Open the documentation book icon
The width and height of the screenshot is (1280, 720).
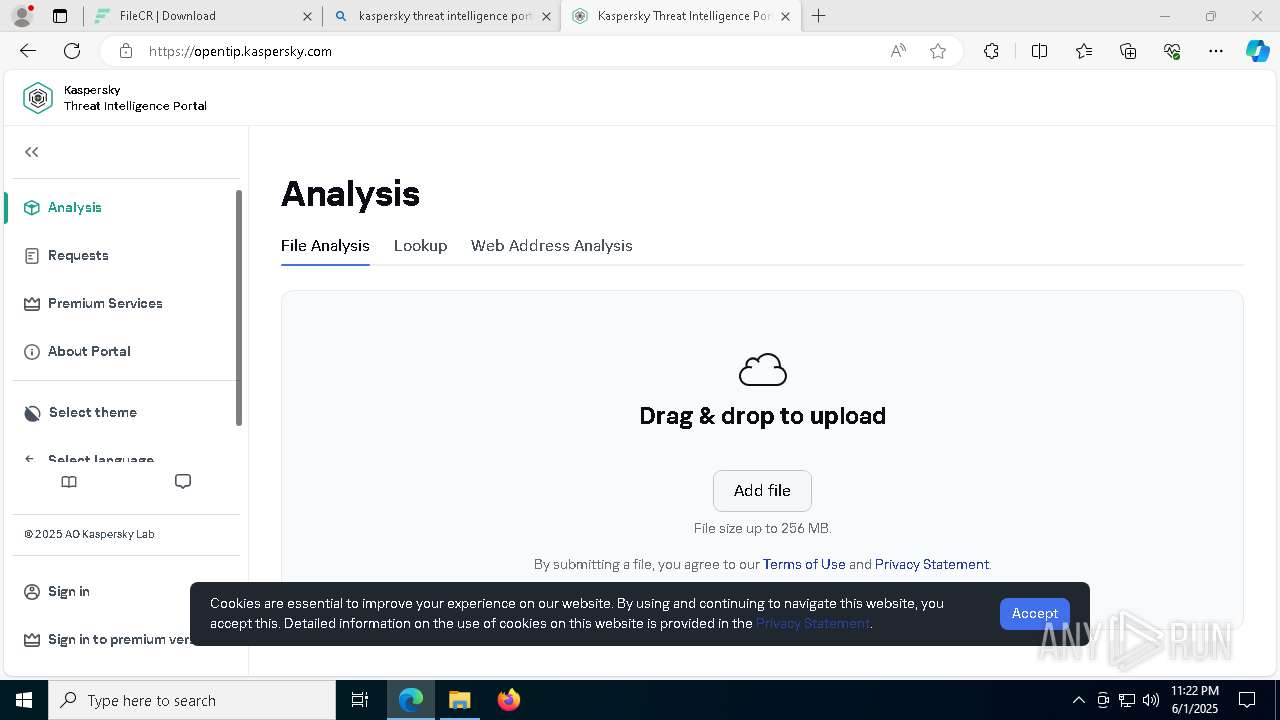click(x=69, y=482)
